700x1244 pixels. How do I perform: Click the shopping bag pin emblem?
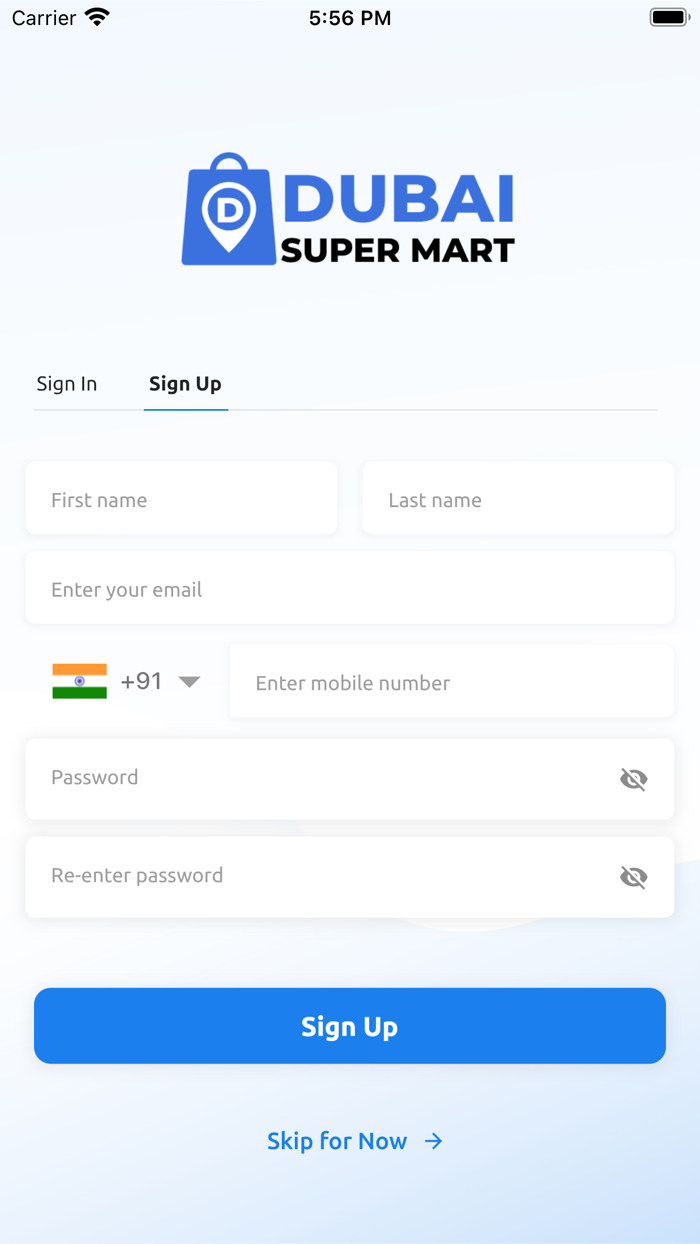coord(228,210)
